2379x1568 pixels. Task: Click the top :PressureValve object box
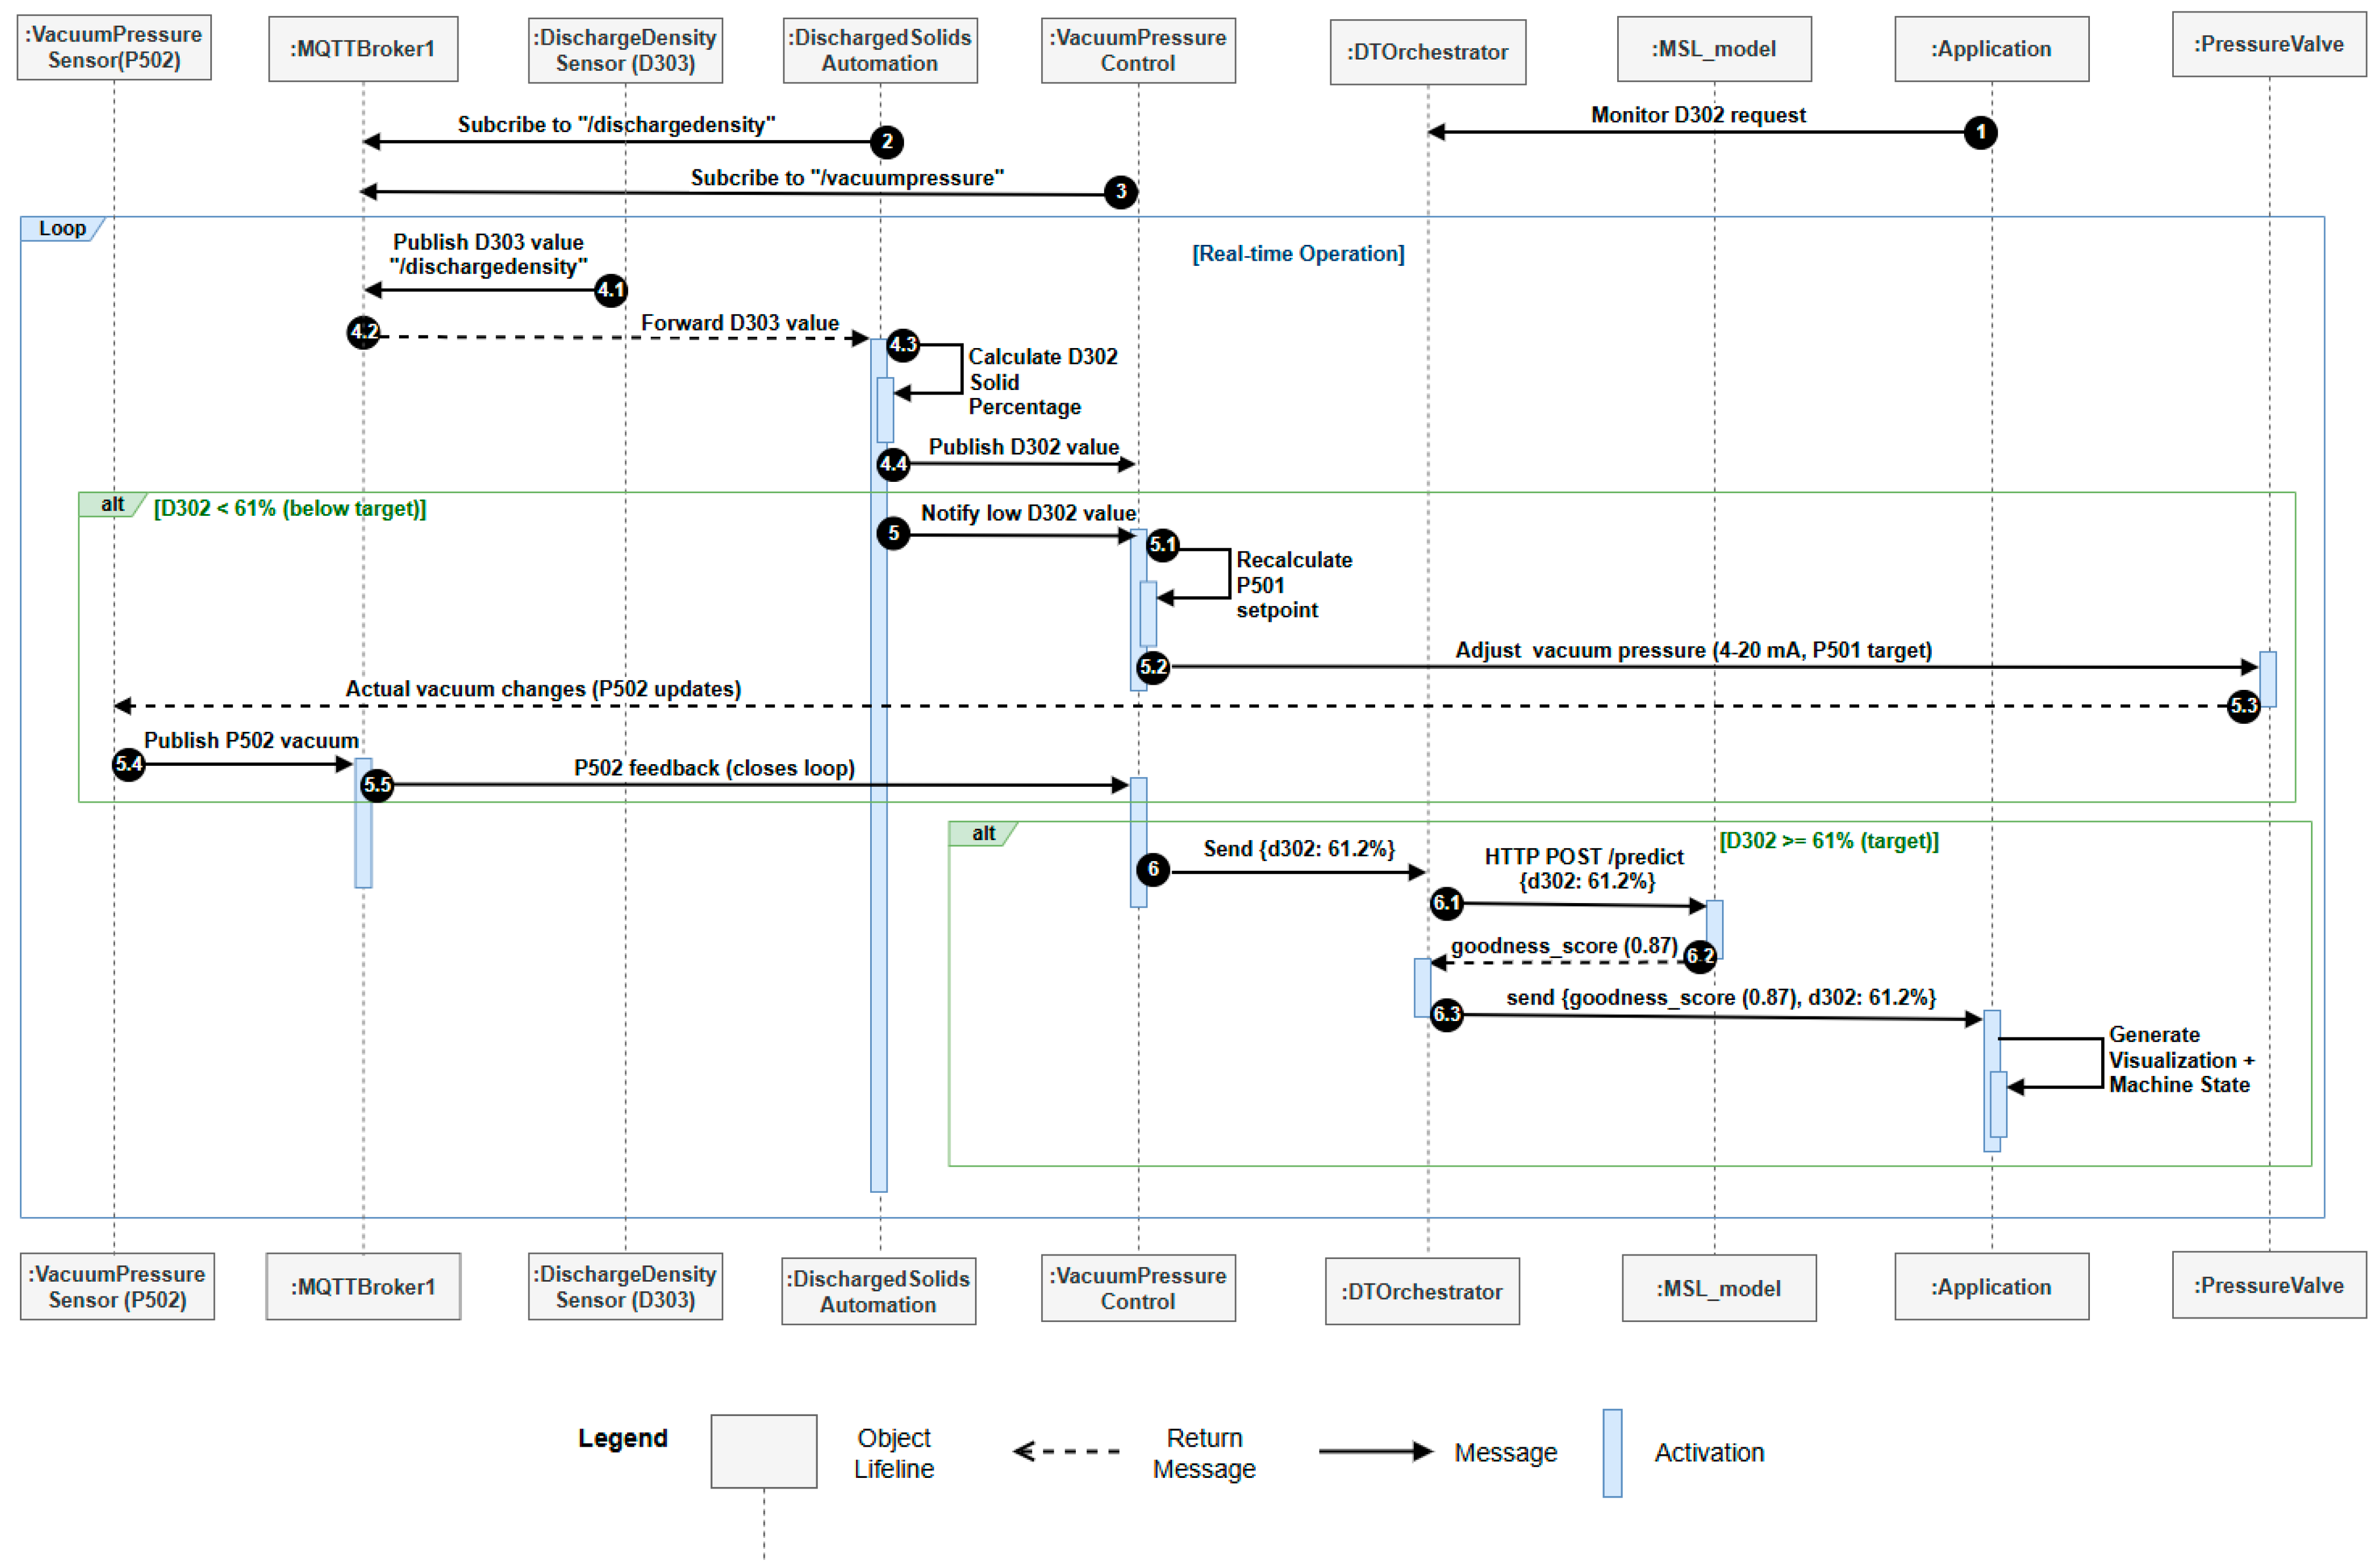coord(2268,45)
